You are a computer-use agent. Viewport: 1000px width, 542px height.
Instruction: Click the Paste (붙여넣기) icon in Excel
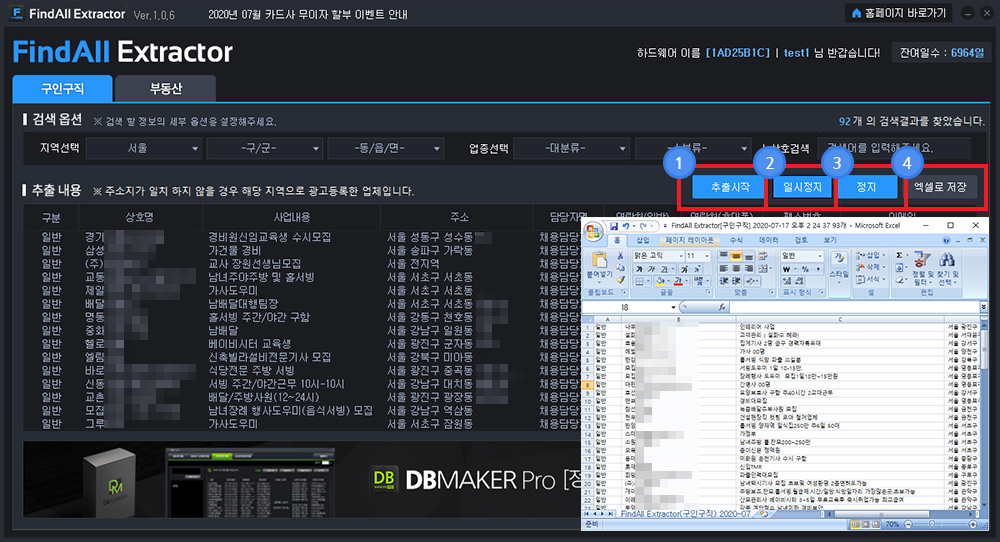click(599, 260)
